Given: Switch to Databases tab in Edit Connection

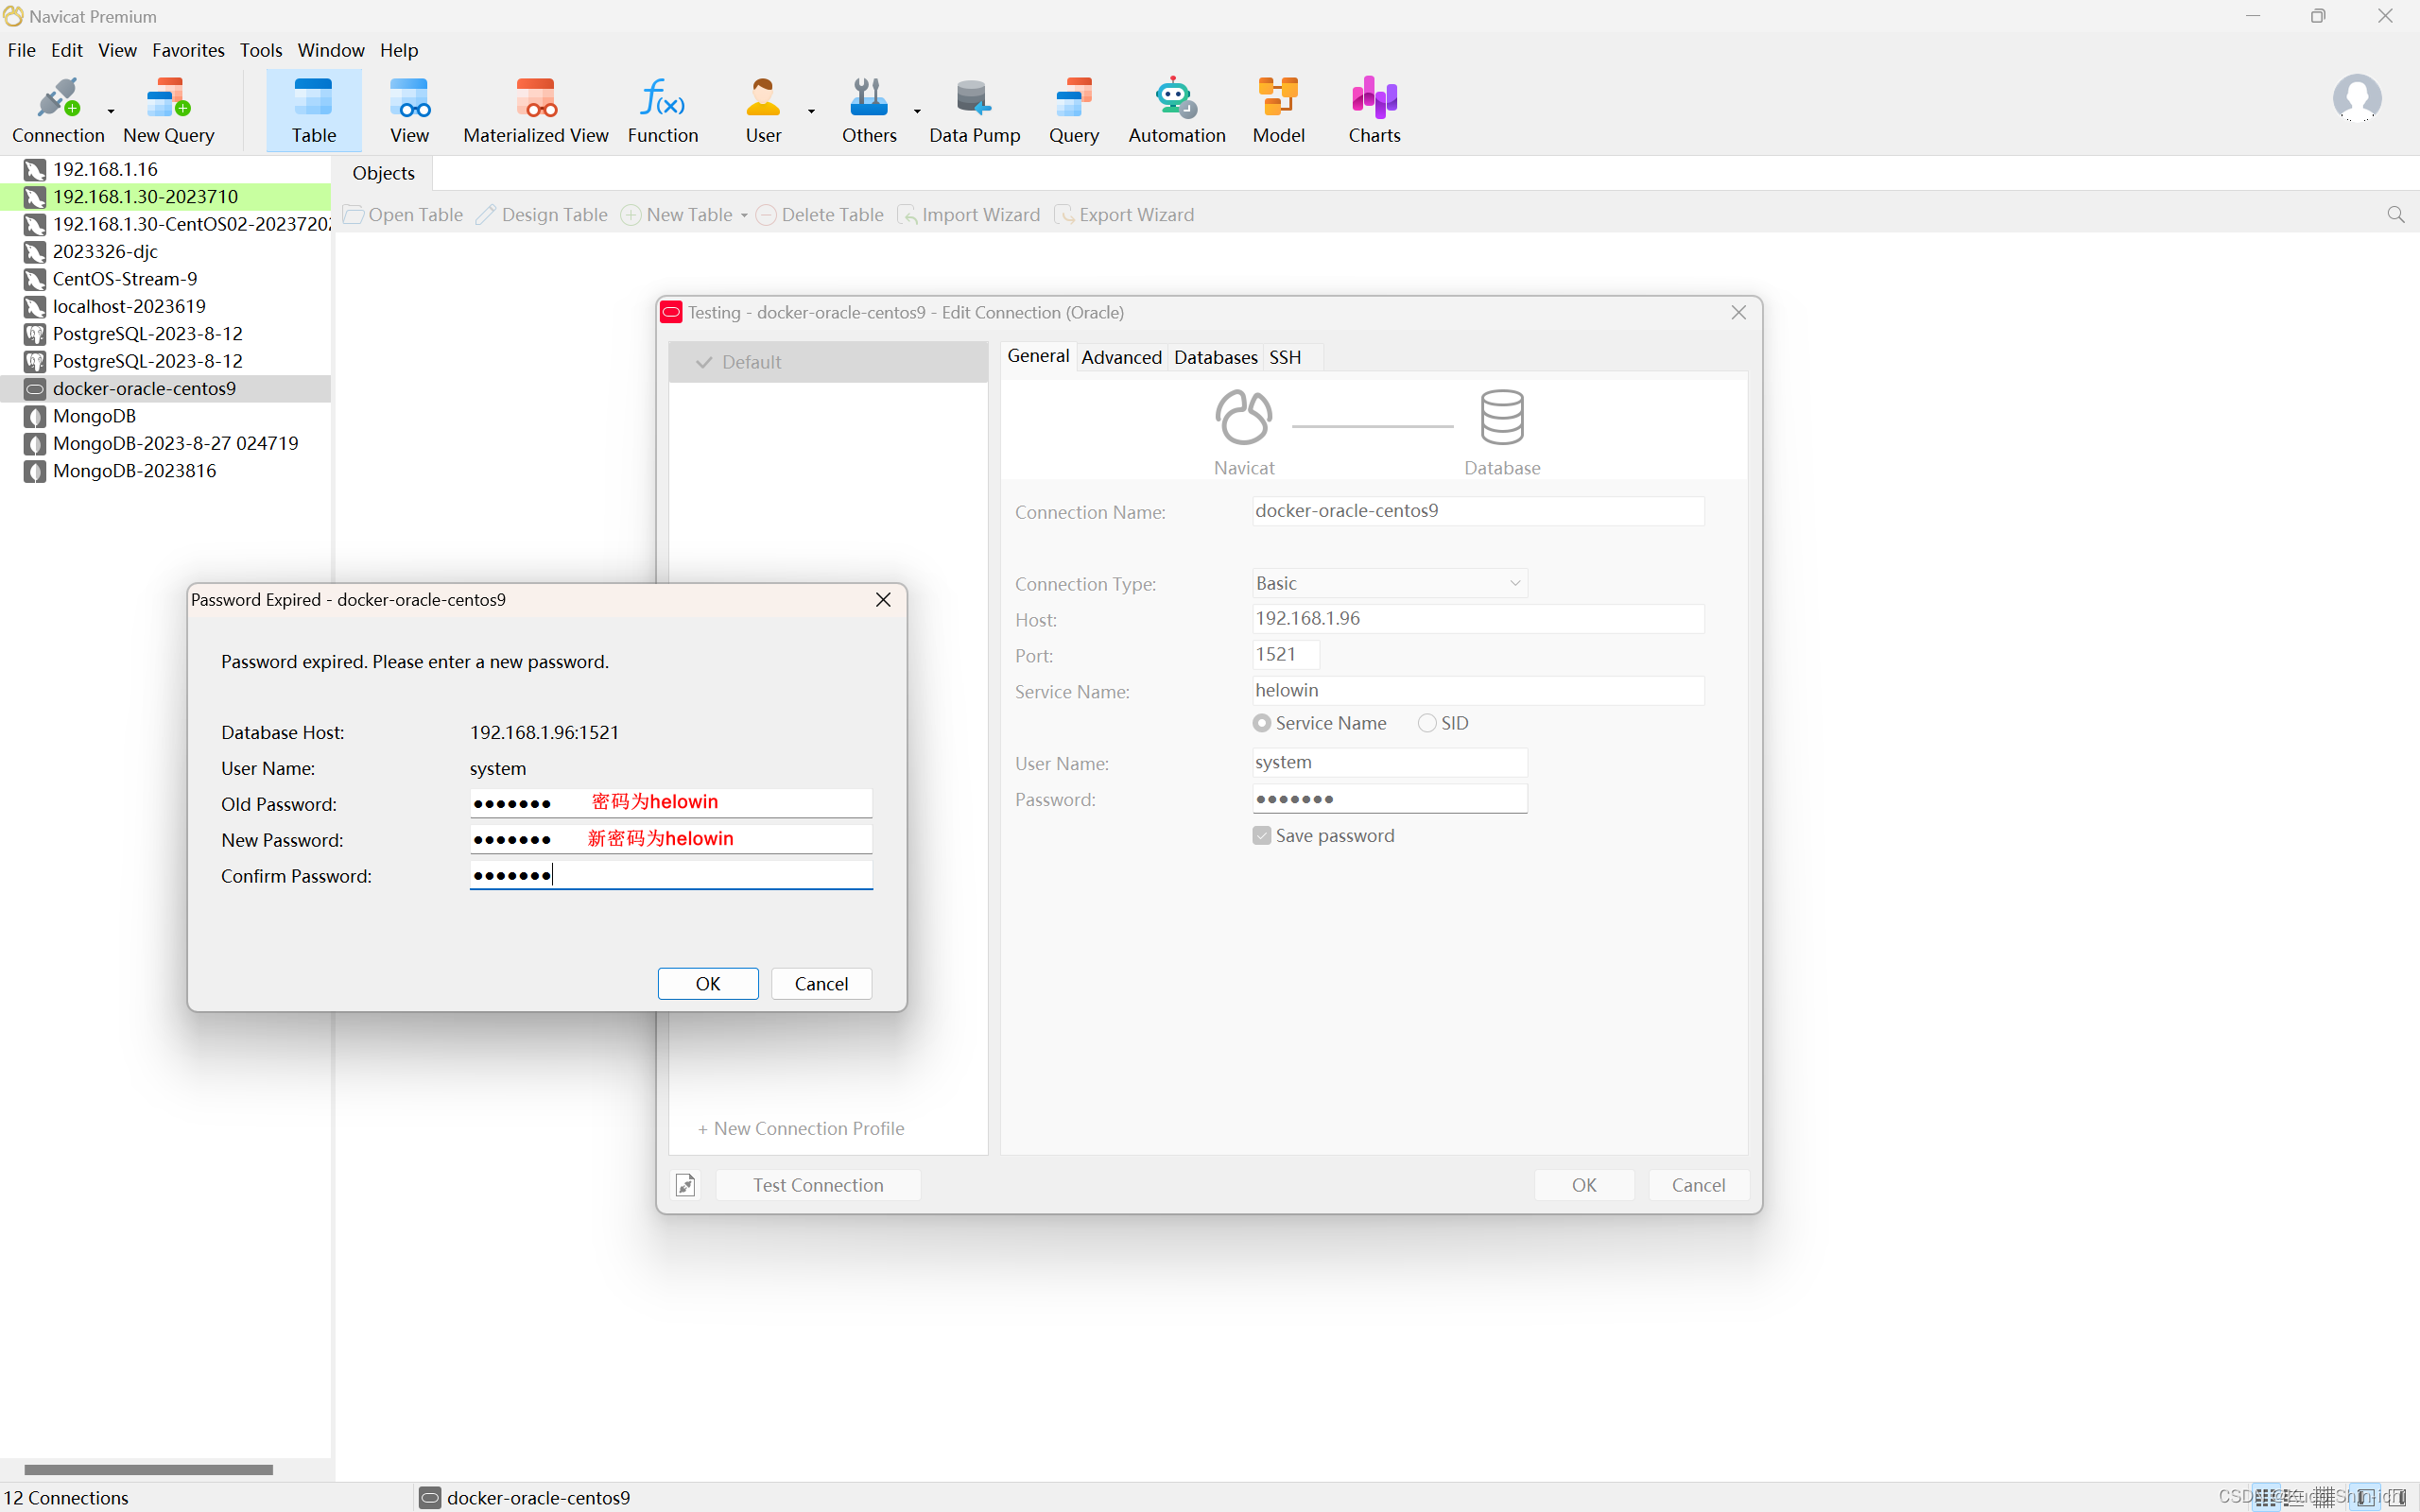Looking at the screenshot, I should click(x=1215, y=357).
